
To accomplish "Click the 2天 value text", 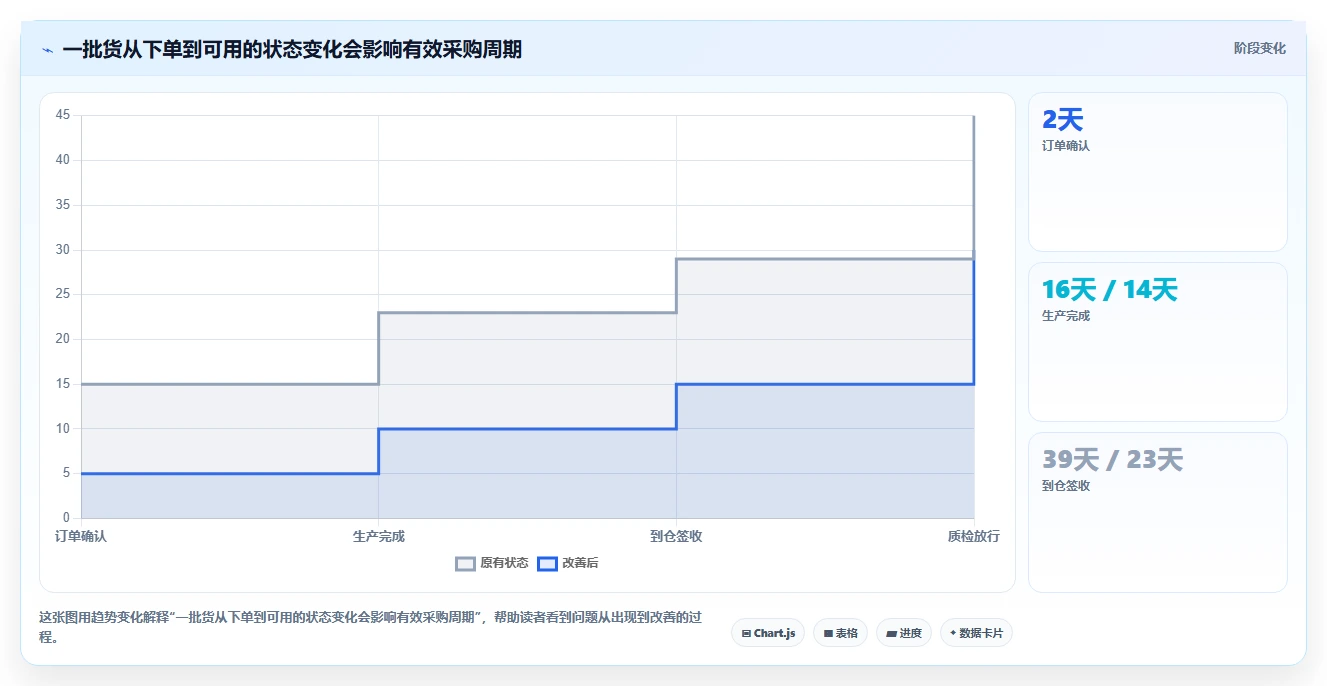I will 1062,120.
